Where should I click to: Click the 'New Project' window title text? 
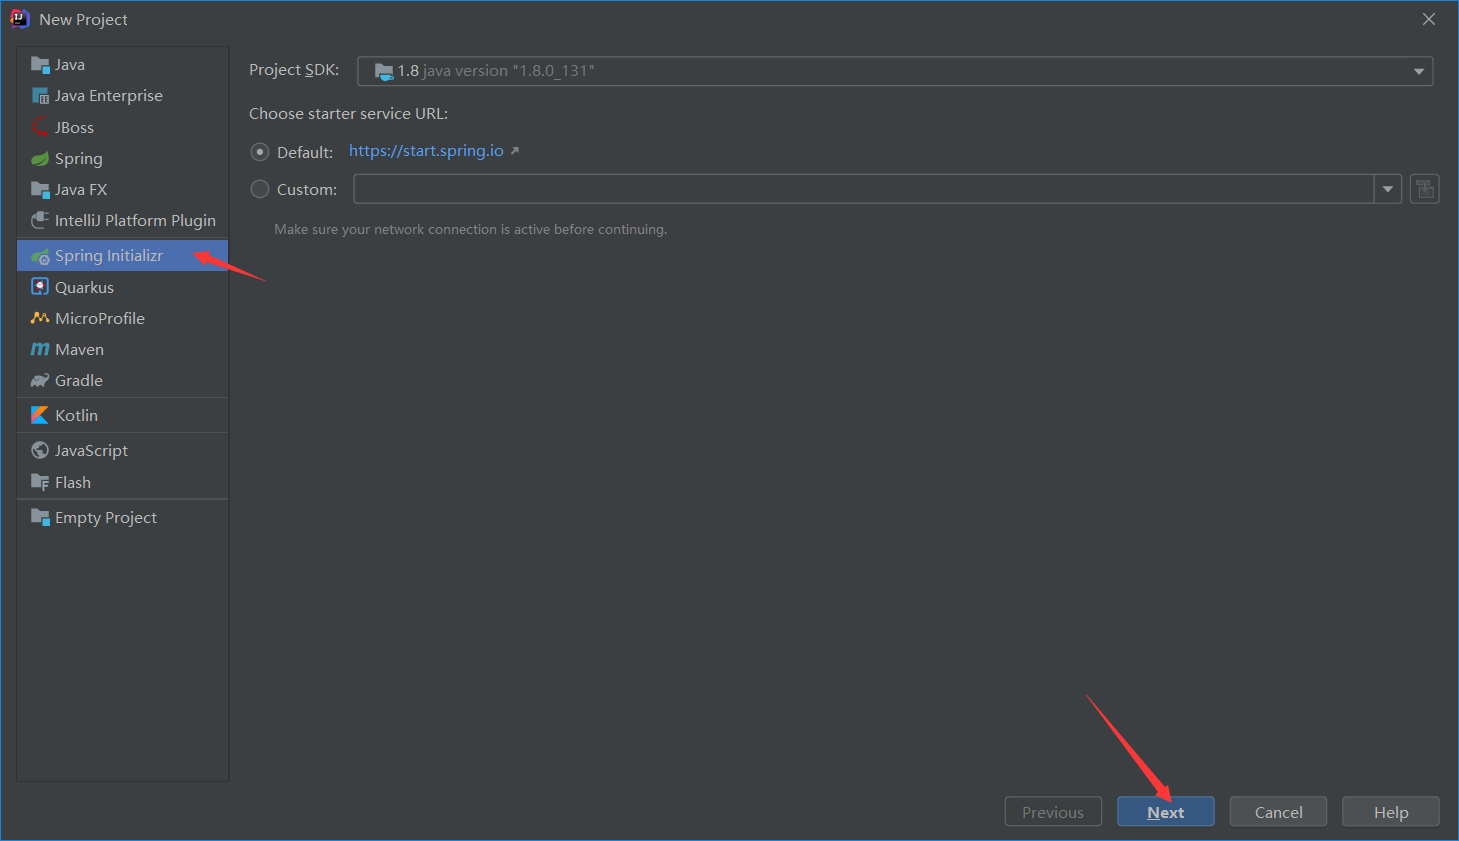coord(83,20)
